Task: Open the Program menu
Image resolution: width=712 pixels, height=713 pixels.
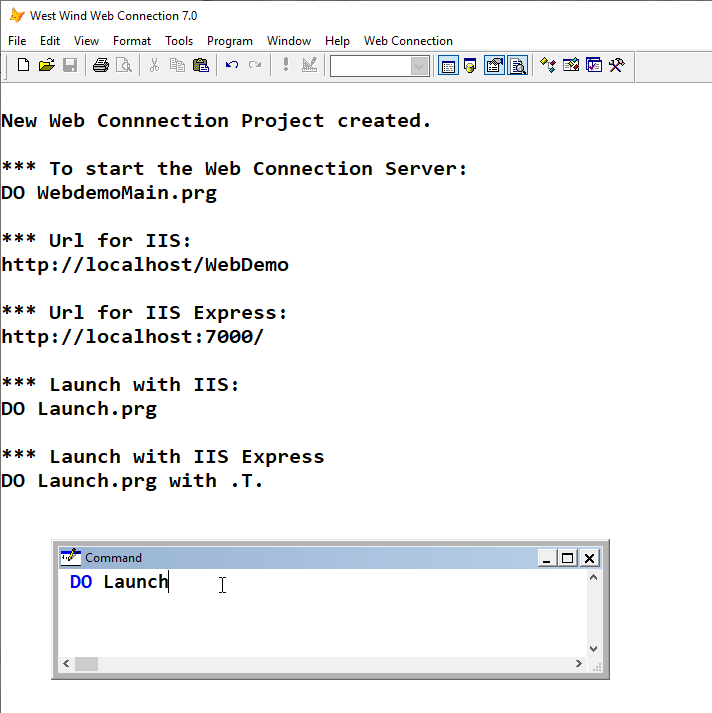Action: (x=230, y=41)
